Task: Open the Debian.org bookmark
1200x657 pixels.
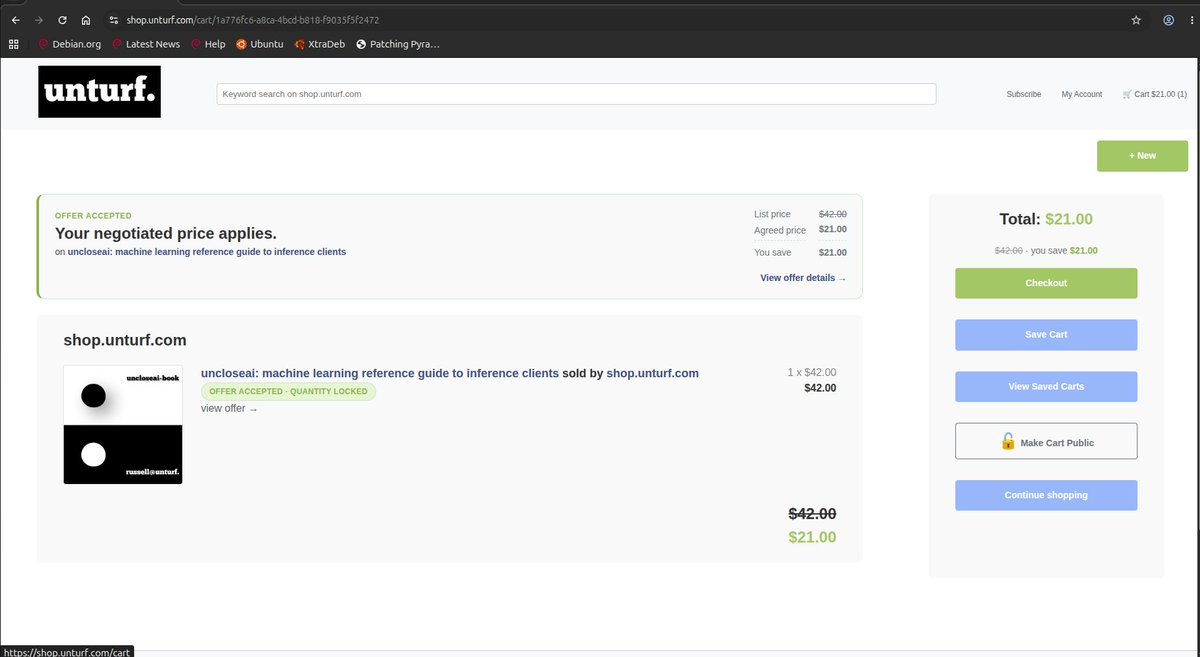Action: (x=70, y=44)
